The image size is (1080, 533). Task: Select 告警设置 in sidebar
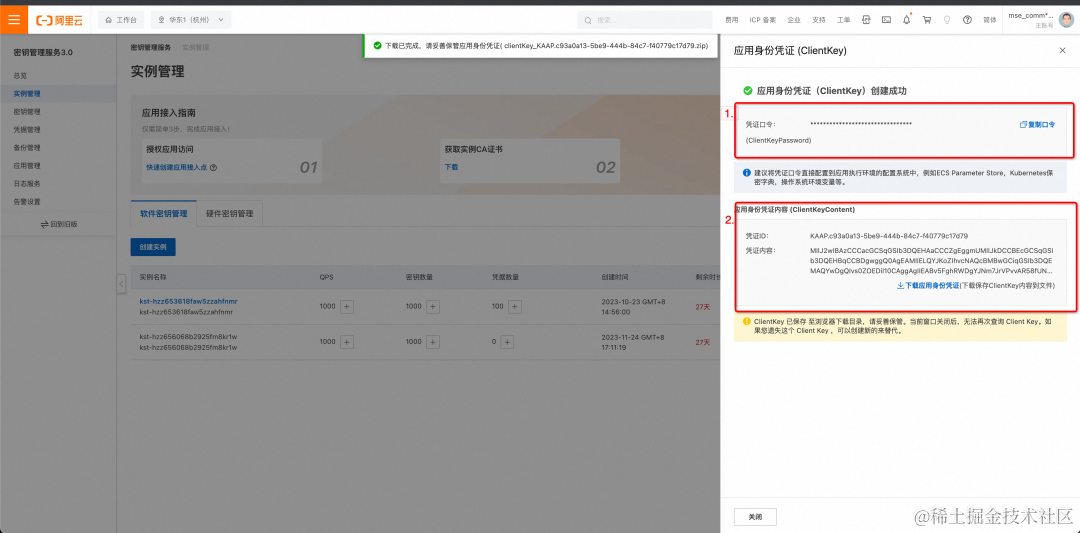(x=27, y=202)
